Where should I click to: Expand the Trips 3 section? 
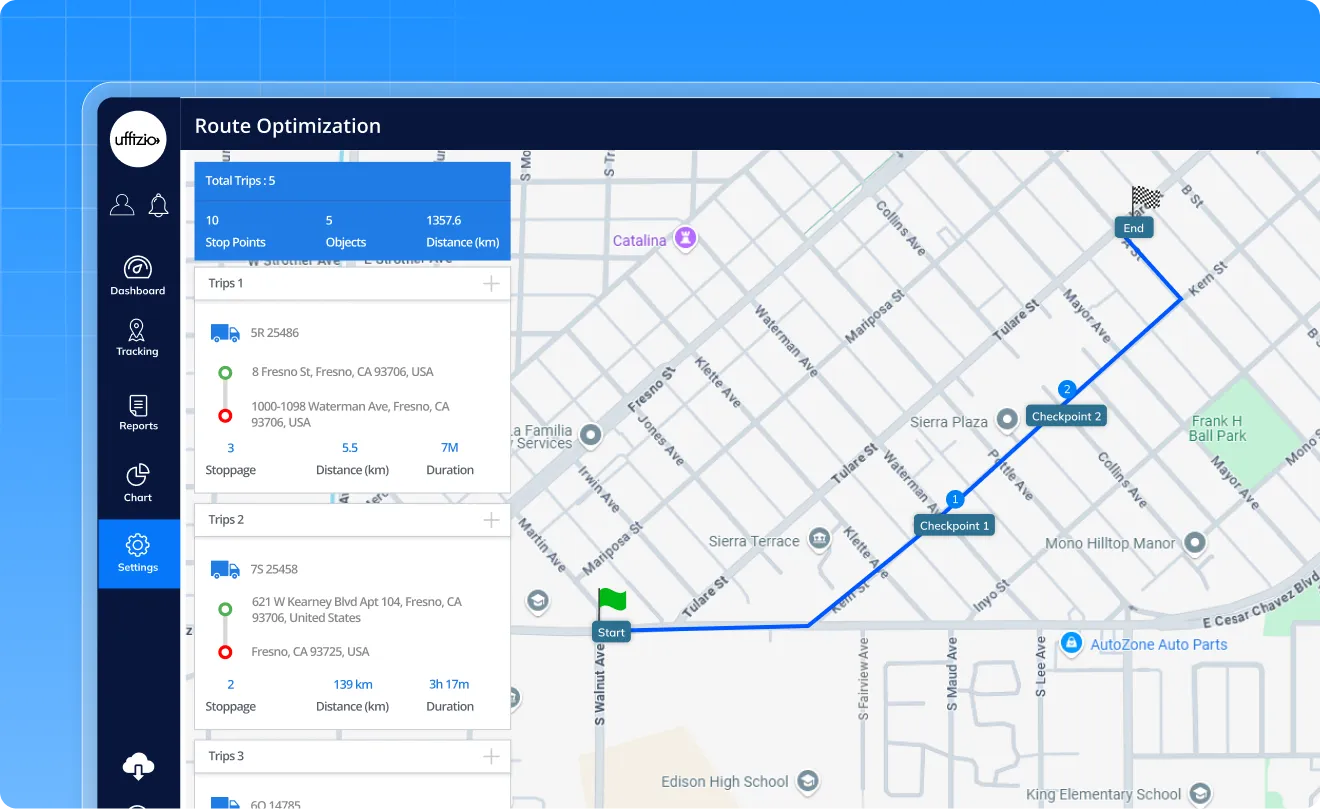pyautogui.click(x=491, y=756)
